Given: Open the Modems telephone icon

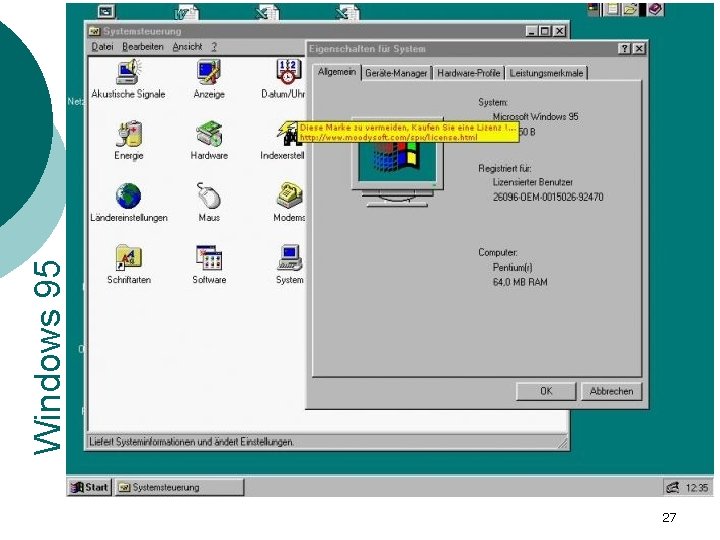Looking at the screenshot, I should pyautogui.click(x=289, y=196).
